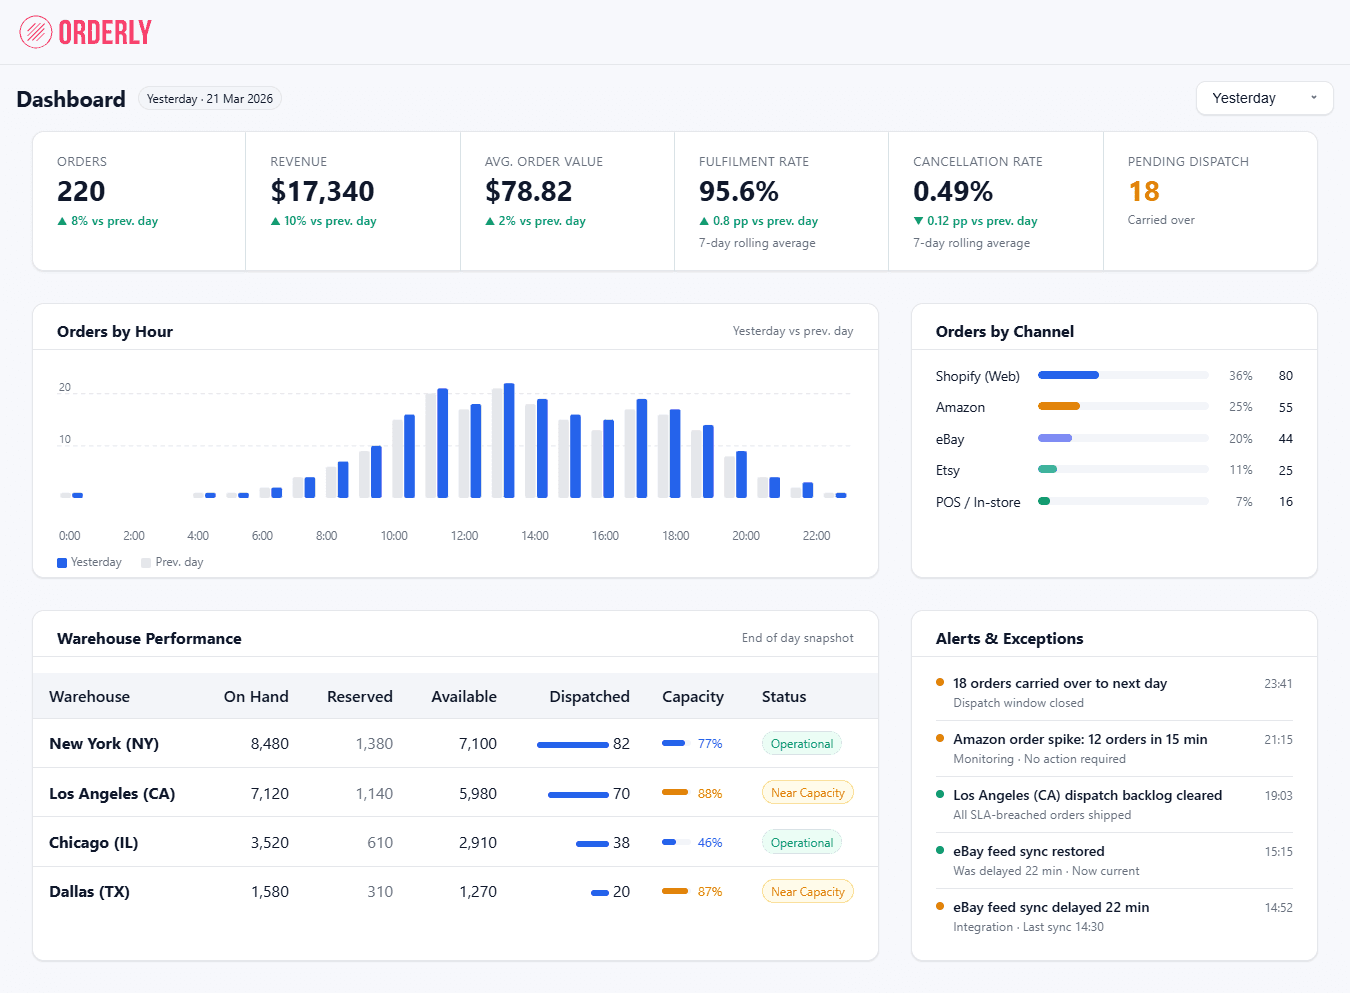The image size is (1350, 993).
Task: Click the orange '18' pending dispatch figure
Action: tap(1144, 191)
